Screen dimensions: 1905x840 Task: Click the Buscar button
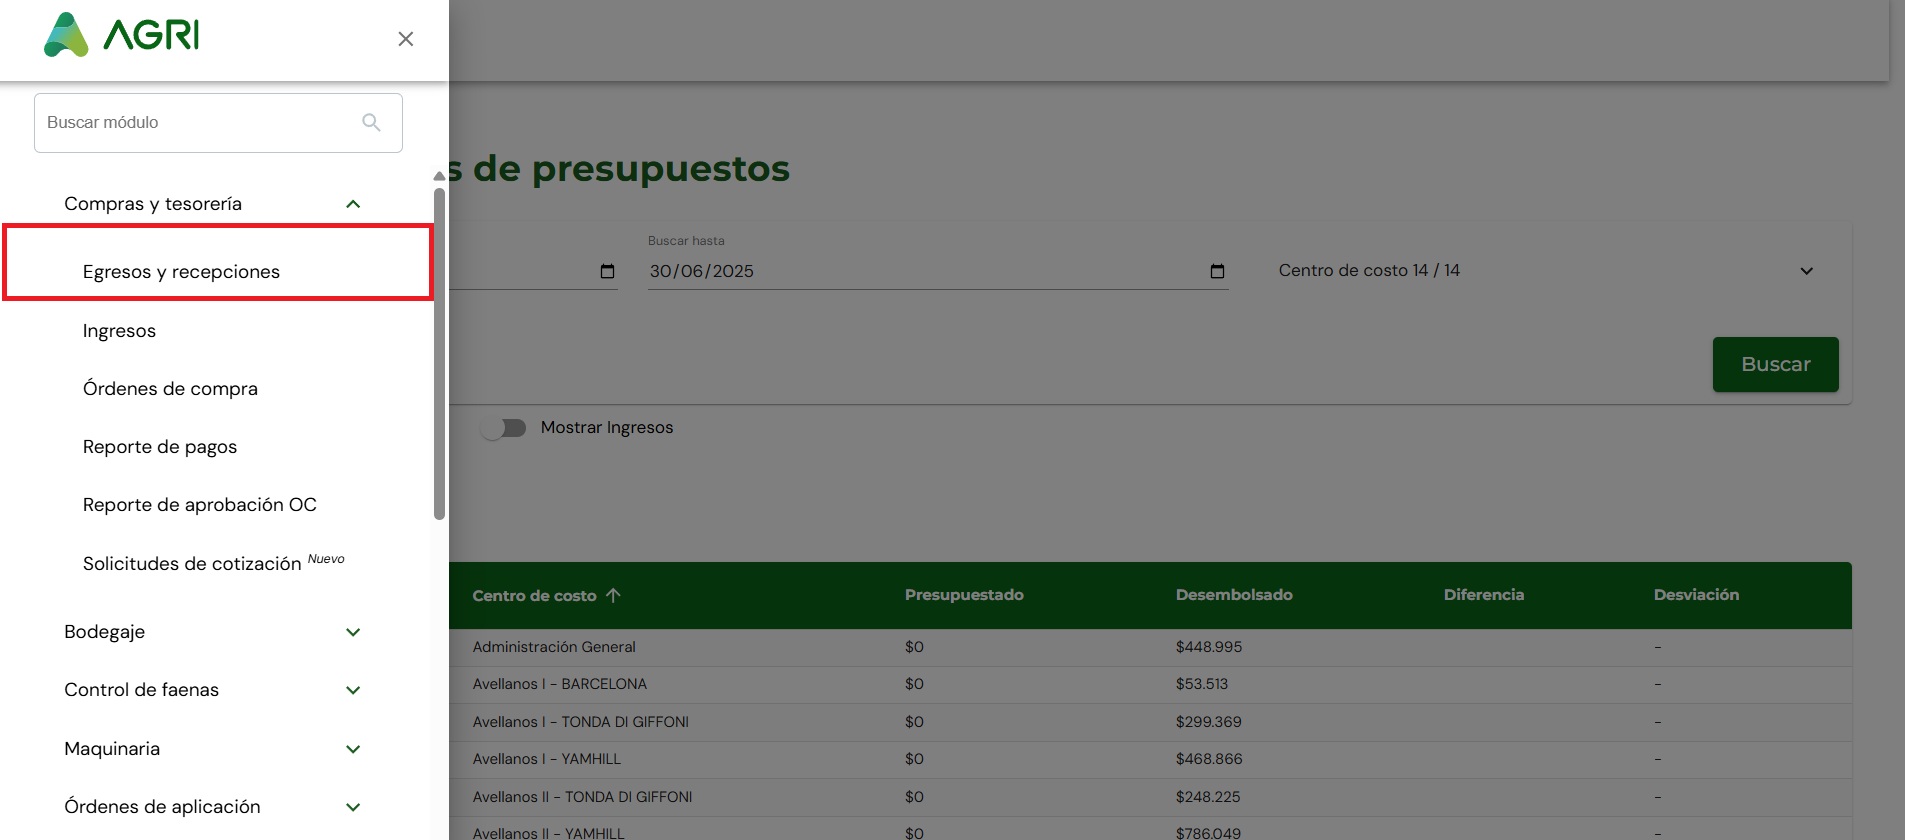[1775, 364]
